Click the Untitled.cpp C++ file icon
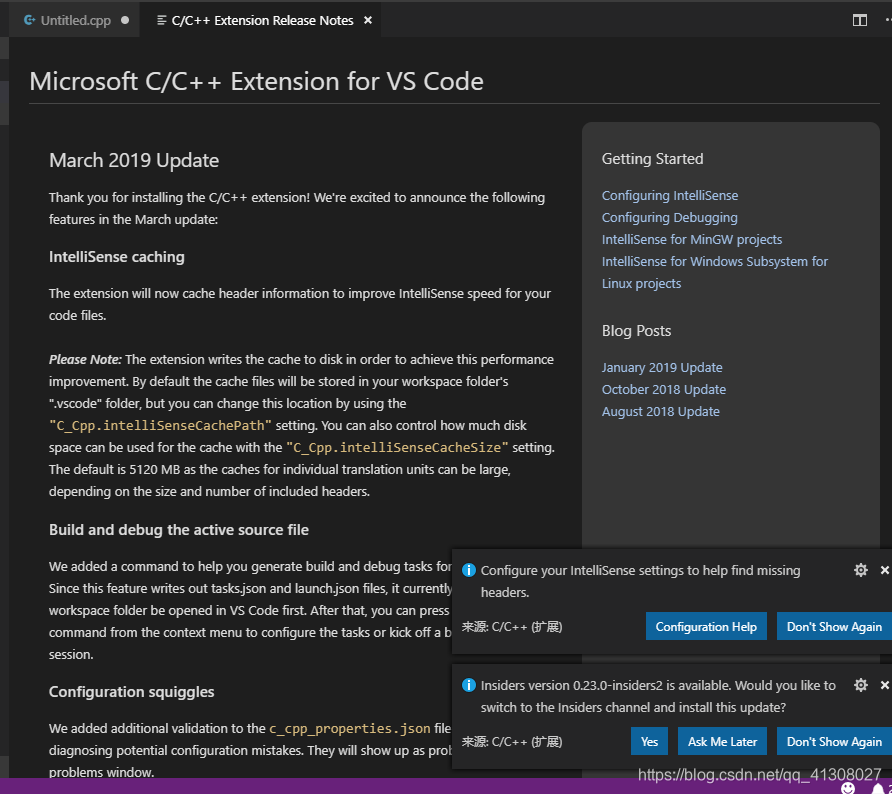 tap(29, 20)
